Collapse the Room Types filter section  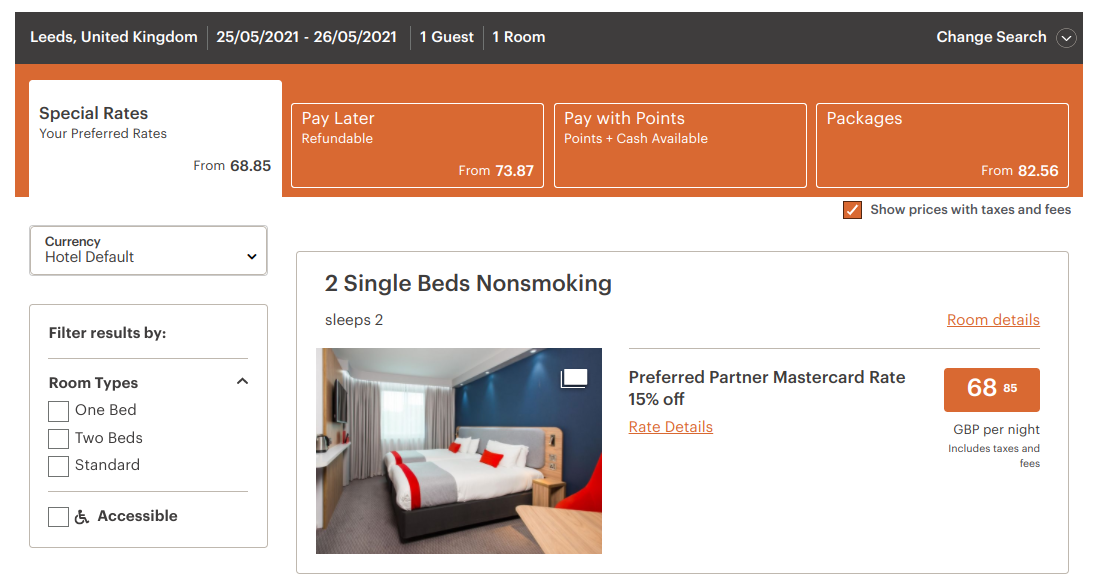(x=242, y=382)
